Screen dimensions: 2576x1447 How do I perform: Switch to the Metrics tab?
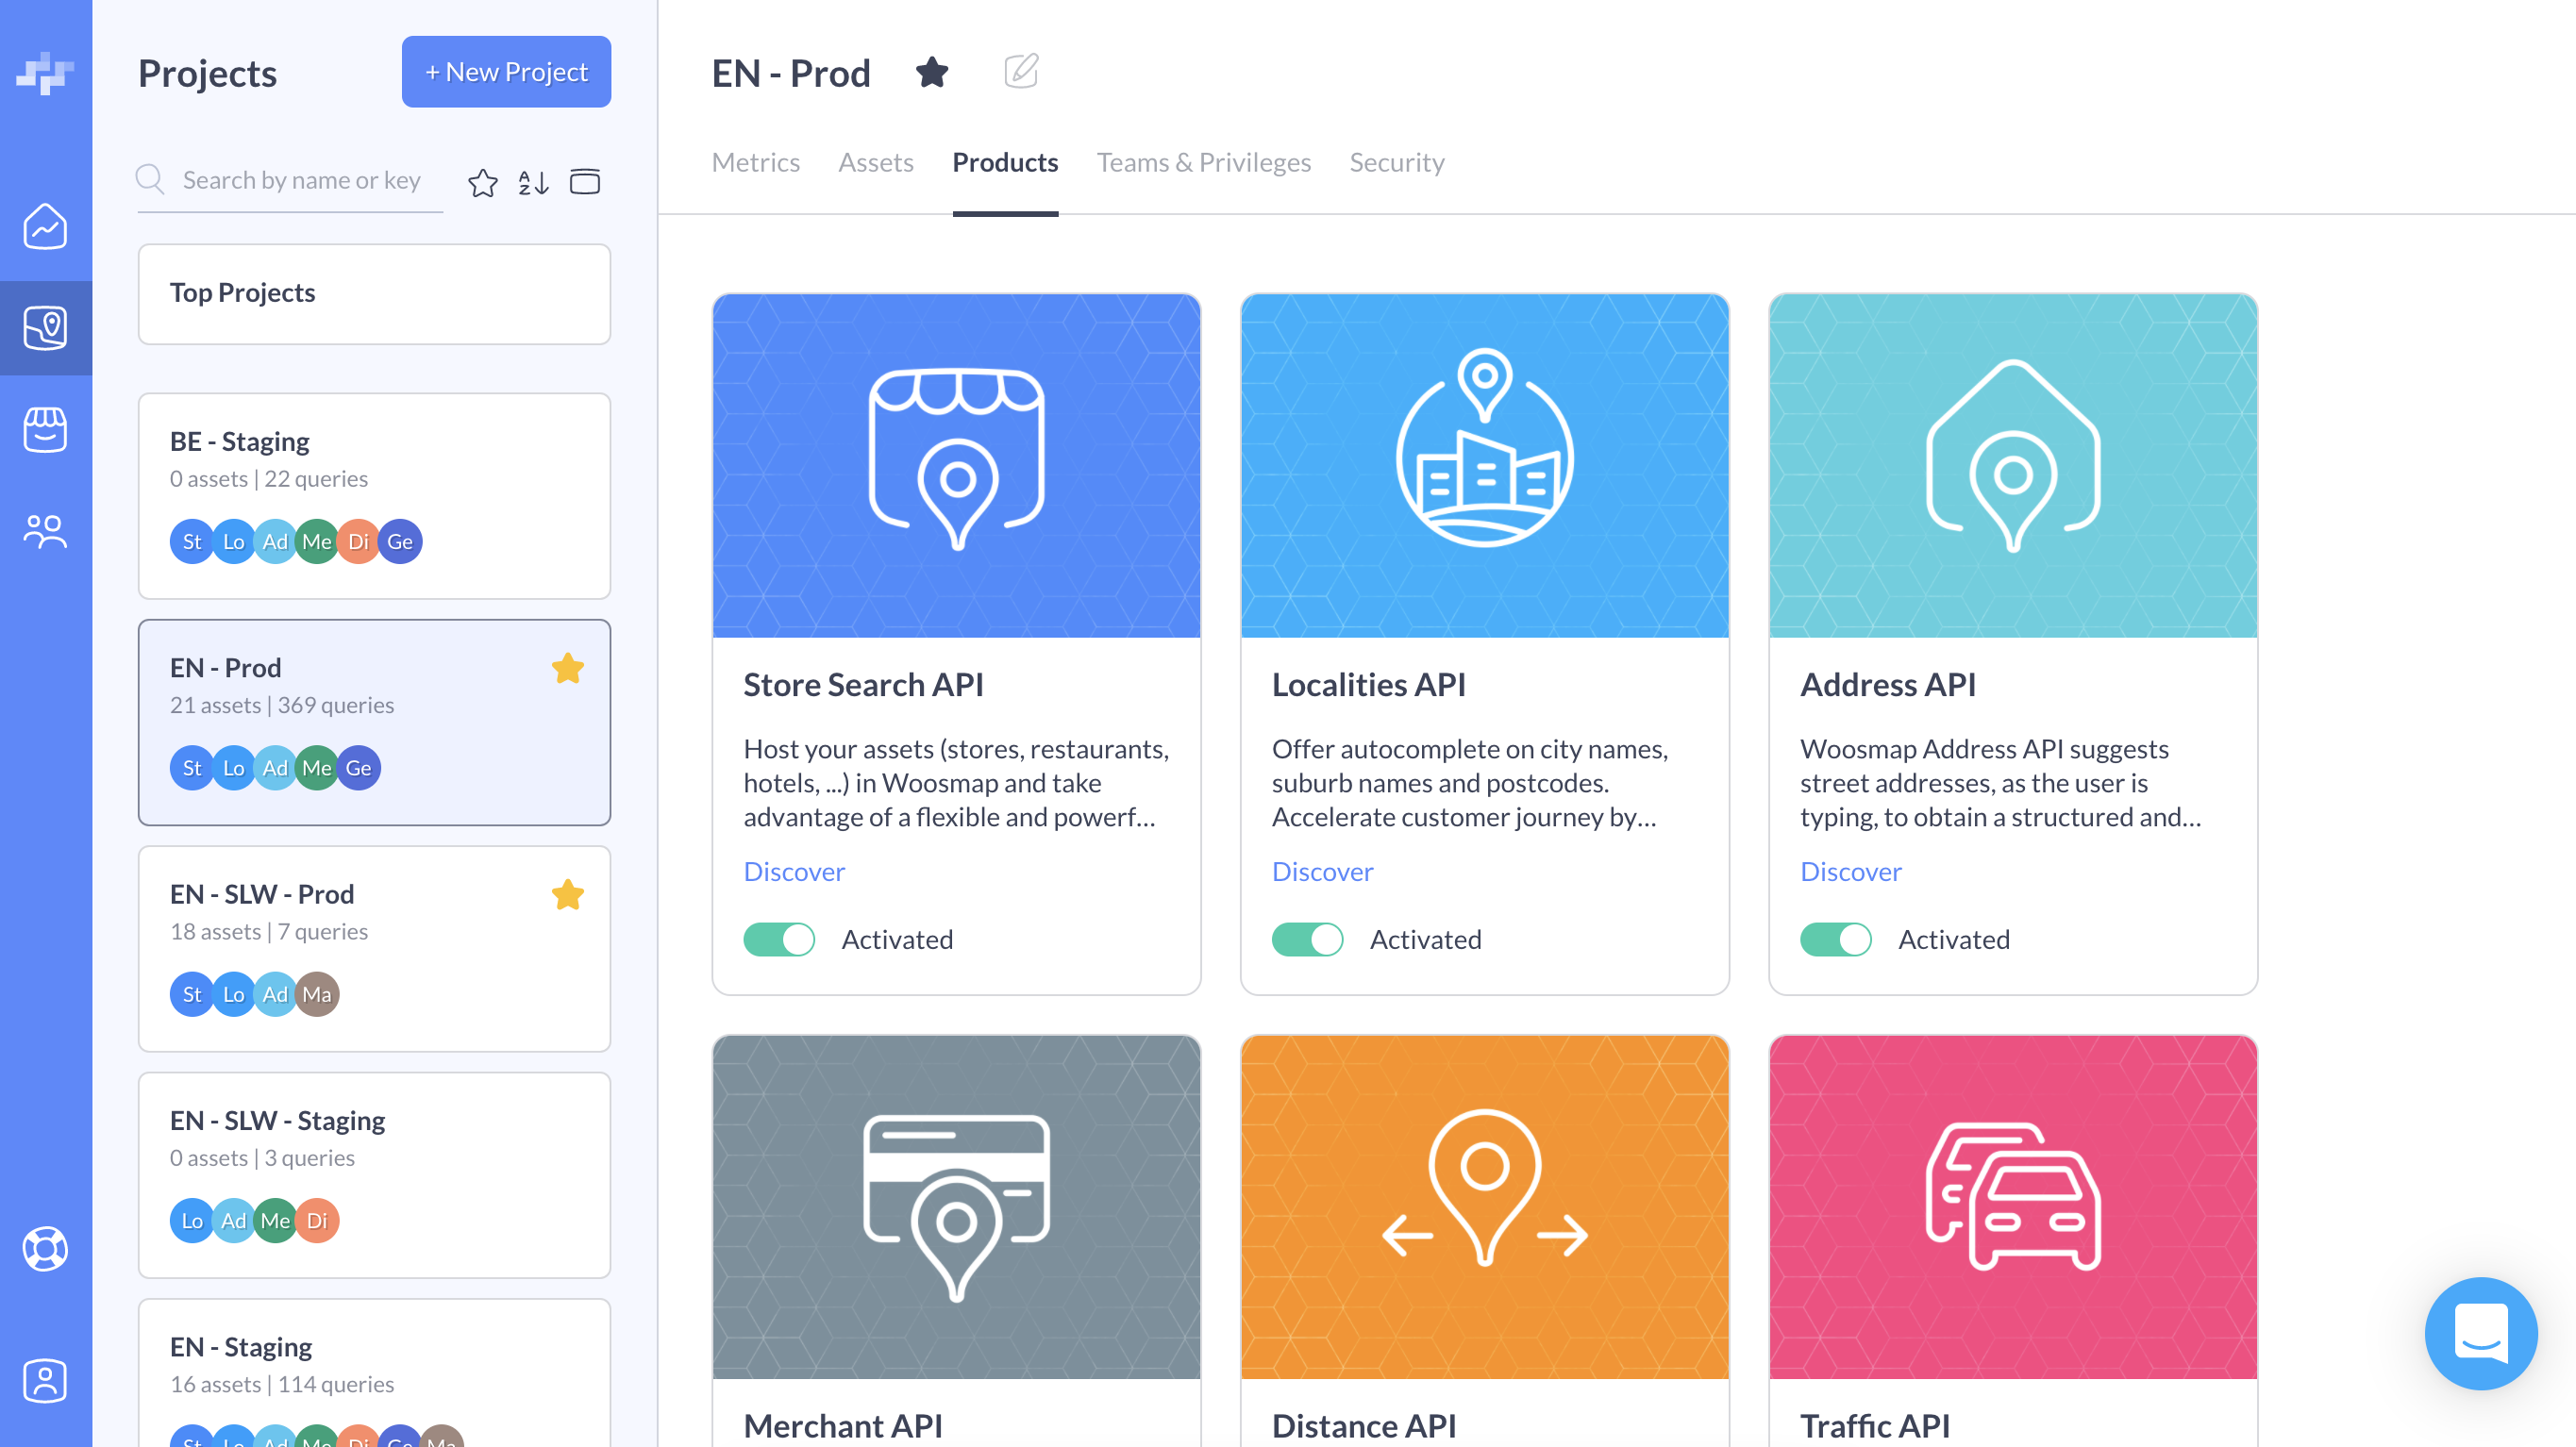755,162
